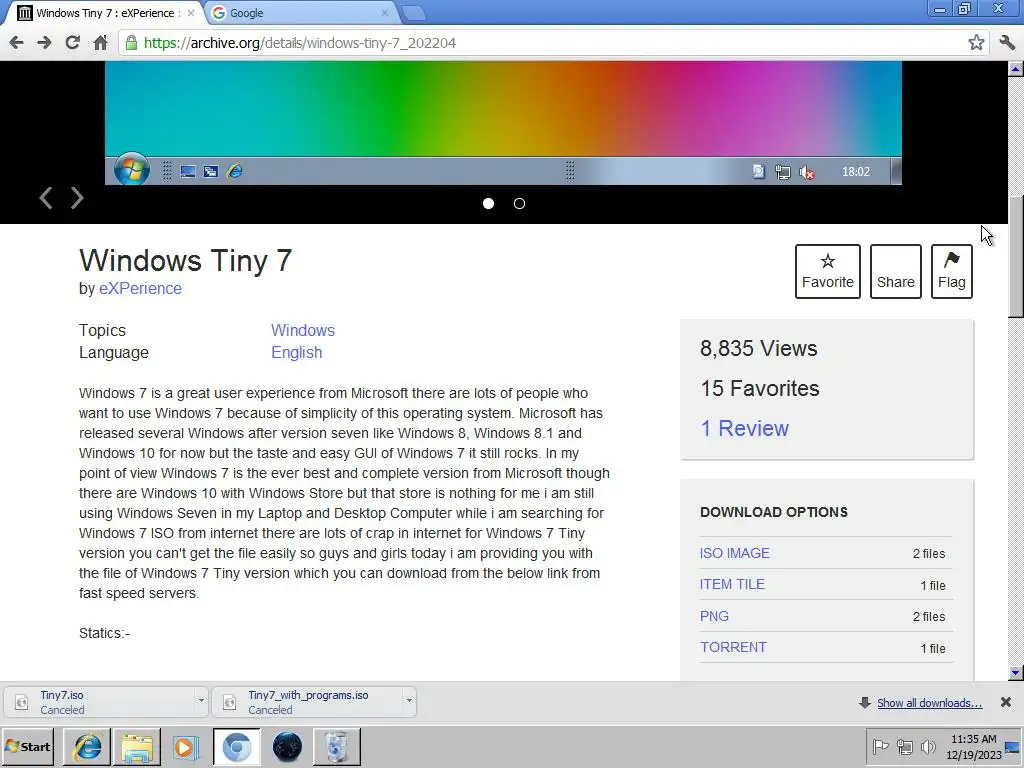Click the Windows Tiny 7 heading
Viewport: 1024px width, 768px height.
point(185,260)
